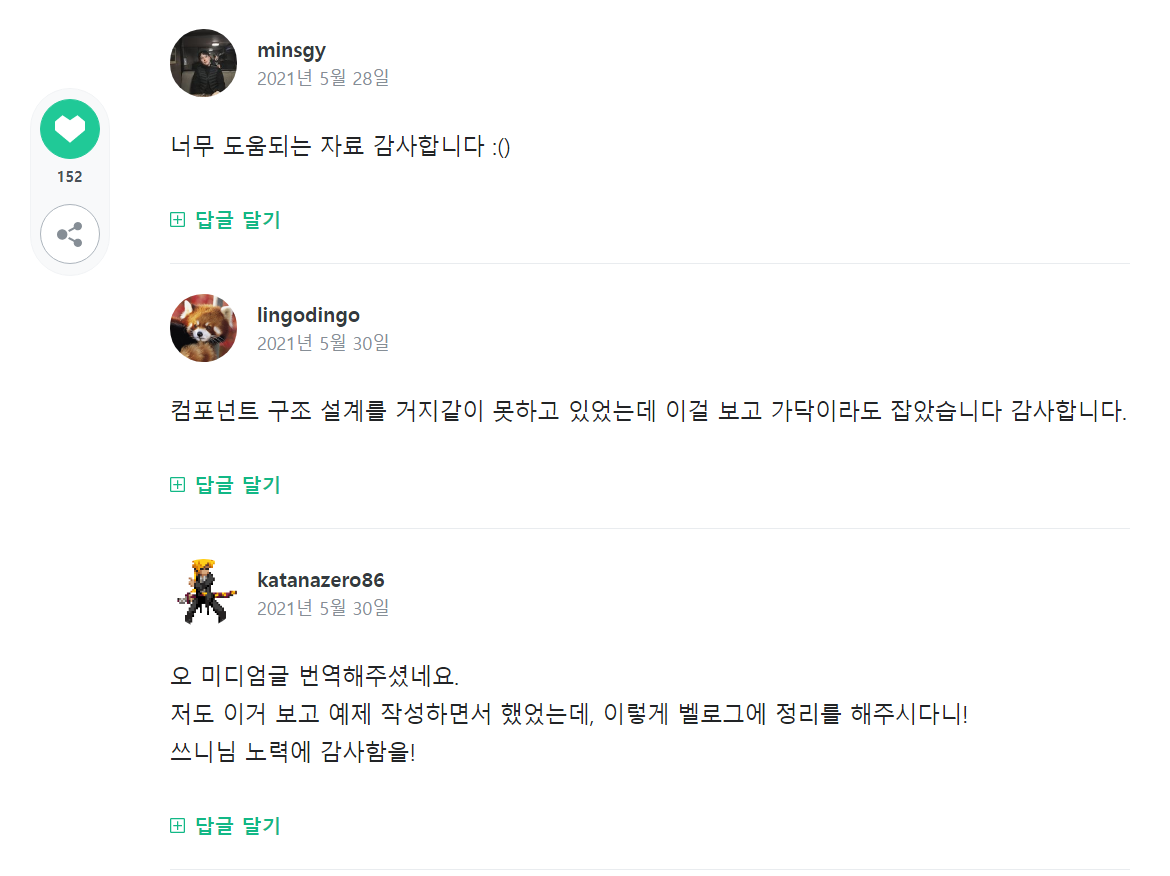Open lingodingo's red panda avatar
This screenshot has height=876, width=1170.
click(204, 328)
